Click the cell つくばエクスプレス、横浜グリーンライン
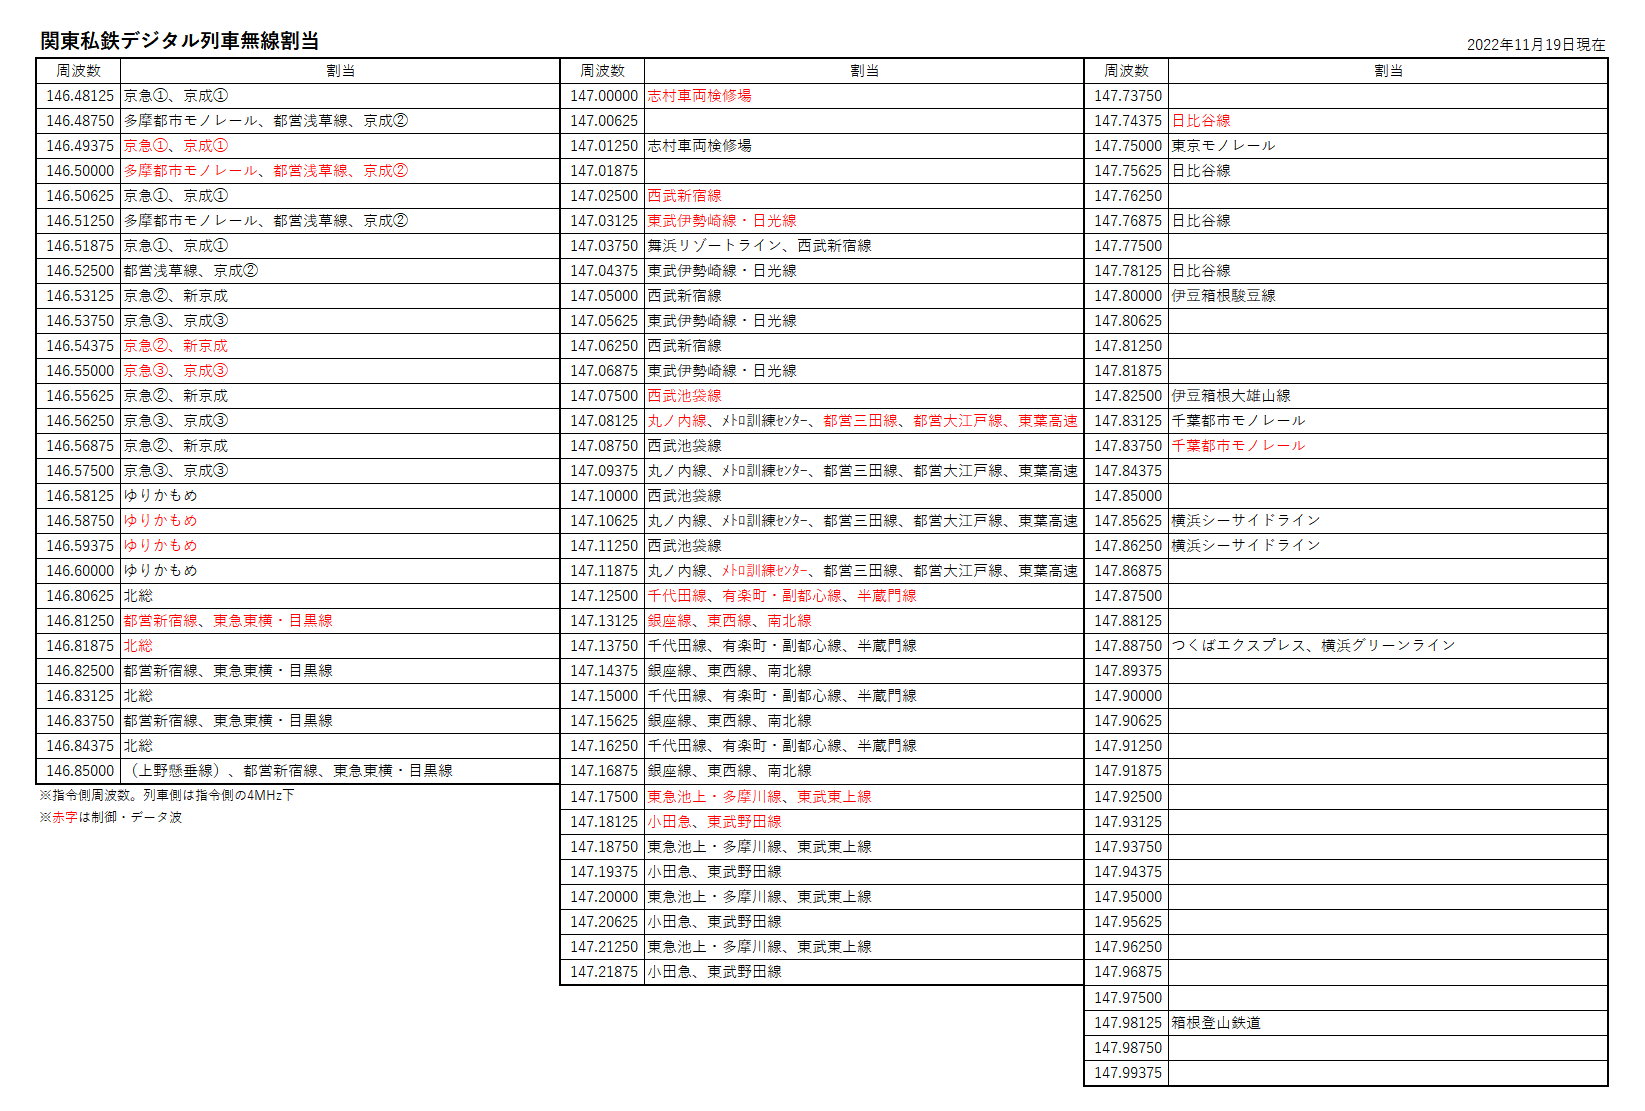The image size is (1645, 1111). point(1388,646)
